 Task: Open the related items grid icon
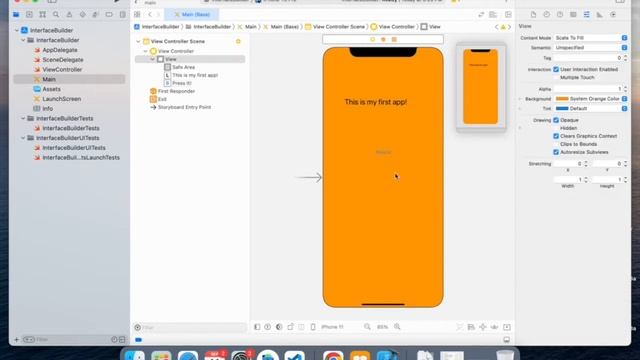click(137, 15)
